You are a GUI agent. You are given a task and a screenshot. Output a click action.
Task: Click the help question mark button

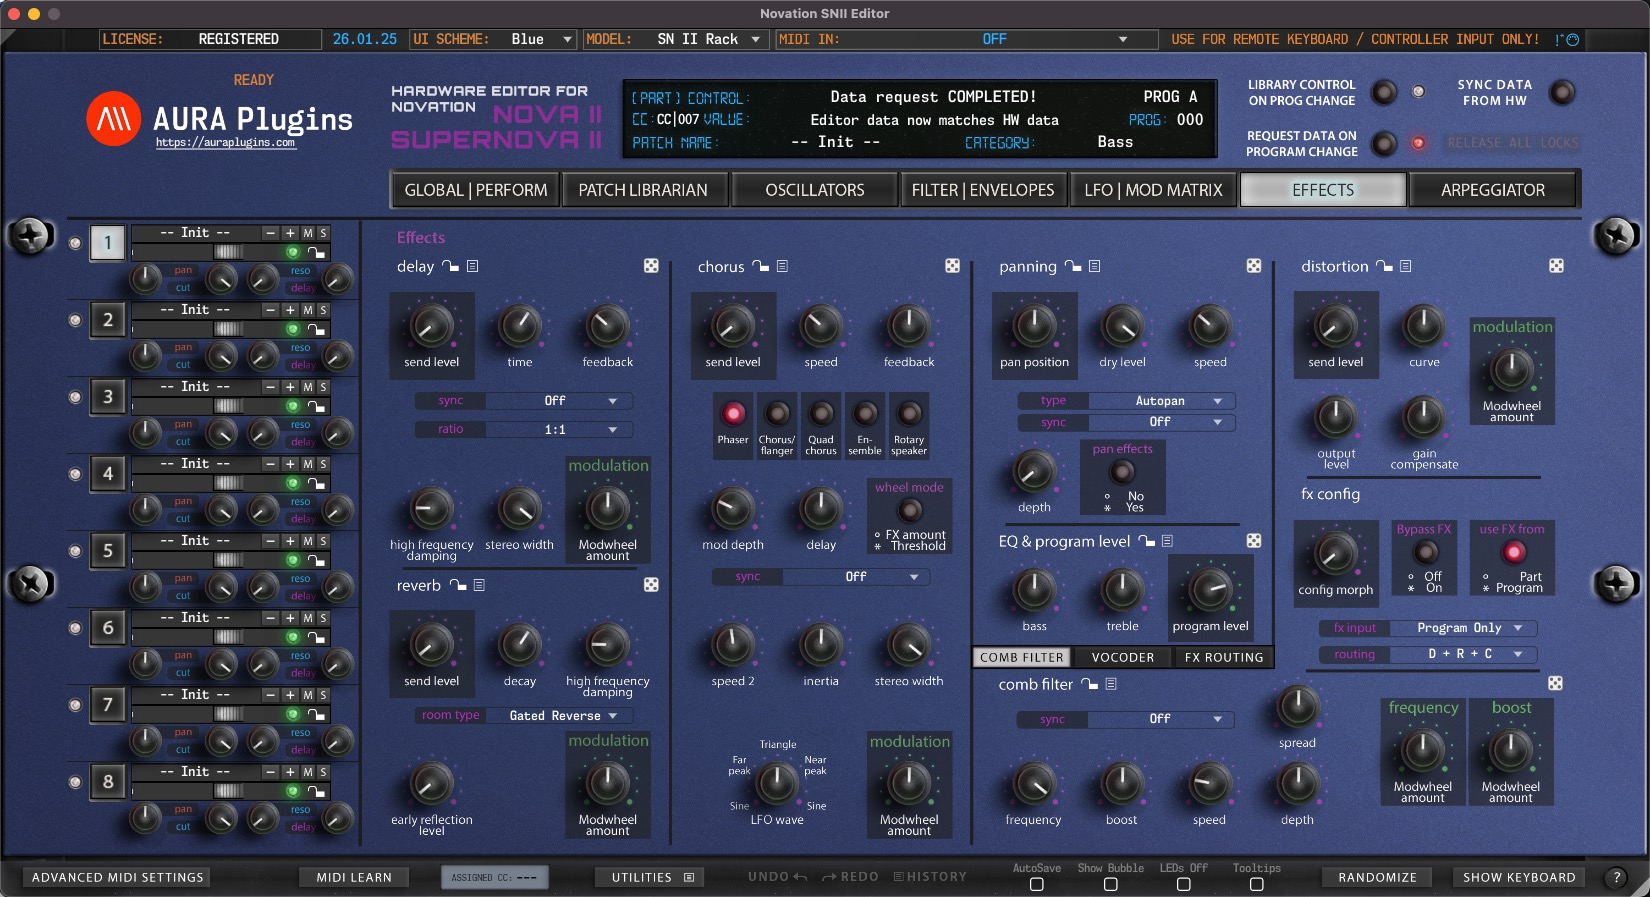[x=1616, y=877]
